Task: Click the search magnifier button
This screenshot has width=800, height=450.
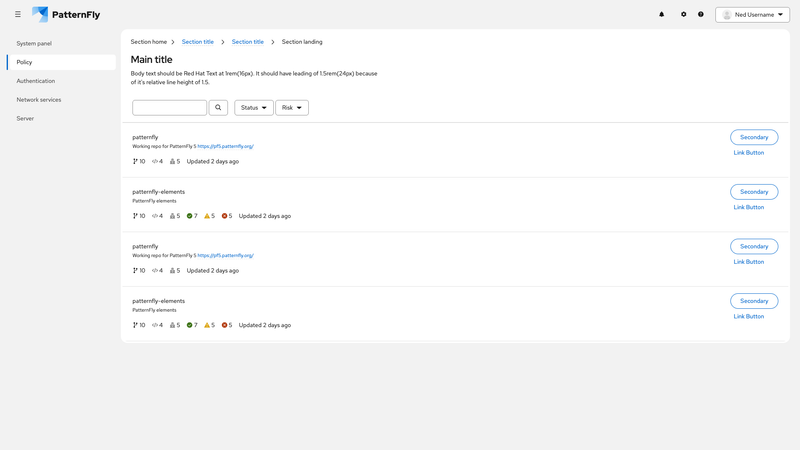Action: tap(218, 108)
